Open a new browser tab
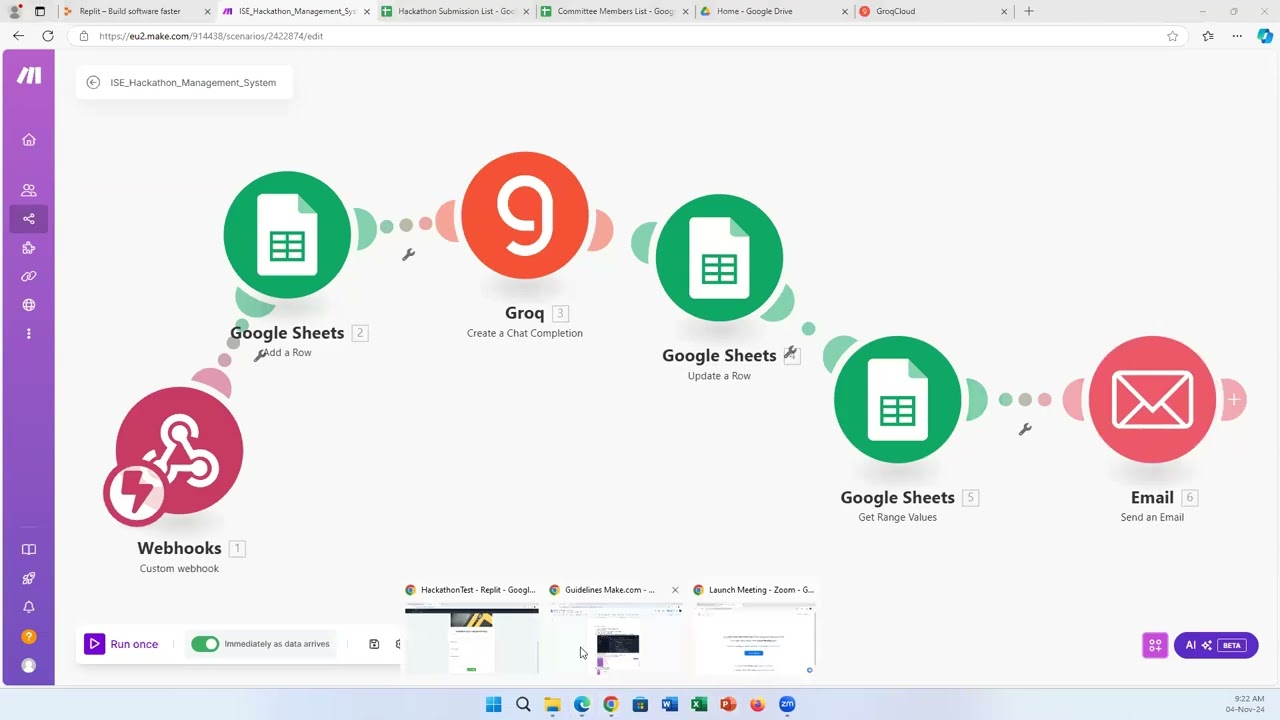 point(1029,11)
